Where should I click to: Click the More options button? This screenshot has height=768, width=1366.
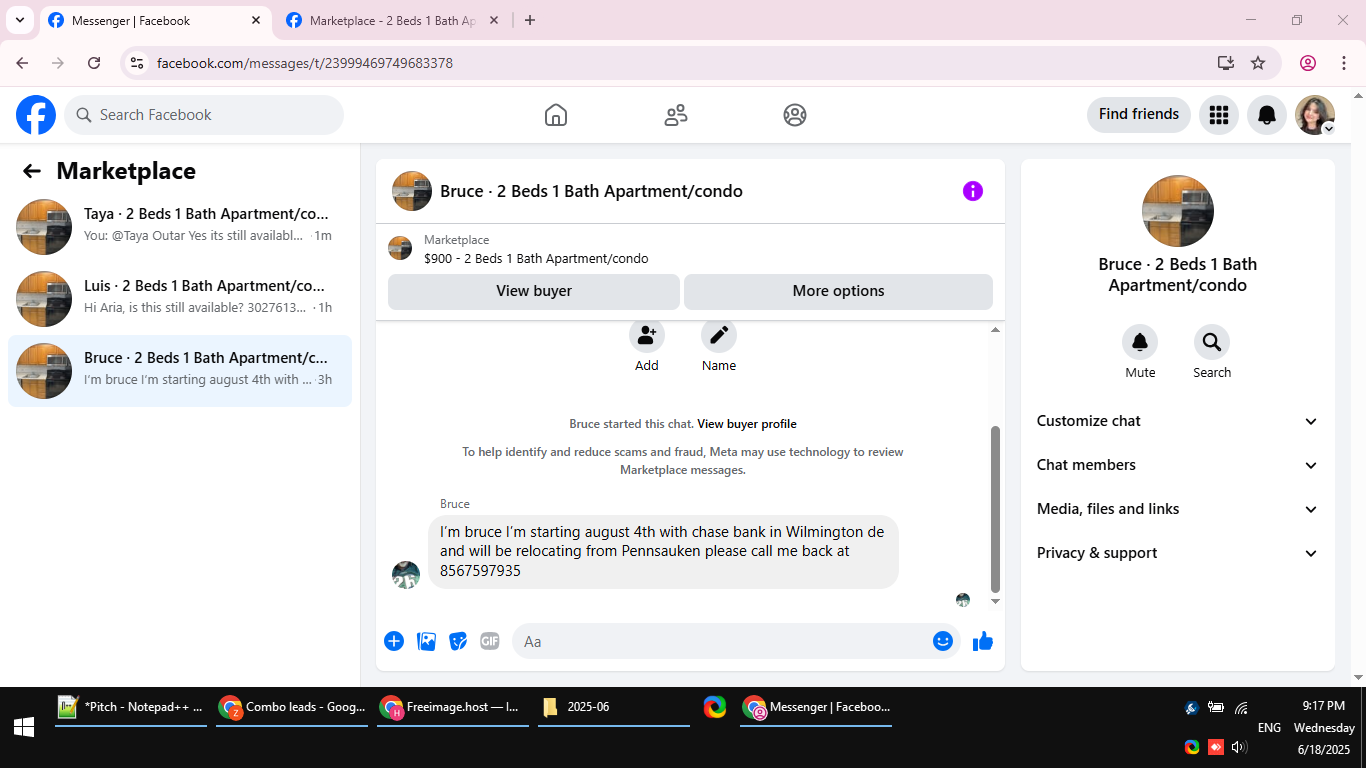point(838,292)
